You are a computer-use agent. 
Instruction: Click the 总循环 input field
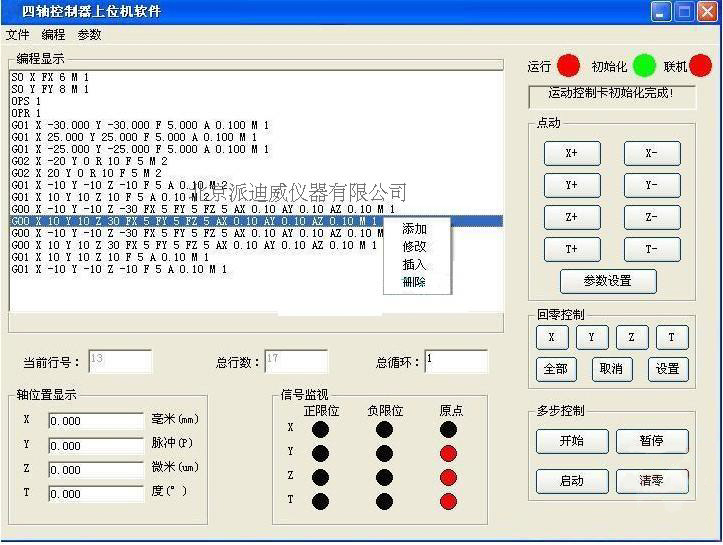(x=455, y=361)
